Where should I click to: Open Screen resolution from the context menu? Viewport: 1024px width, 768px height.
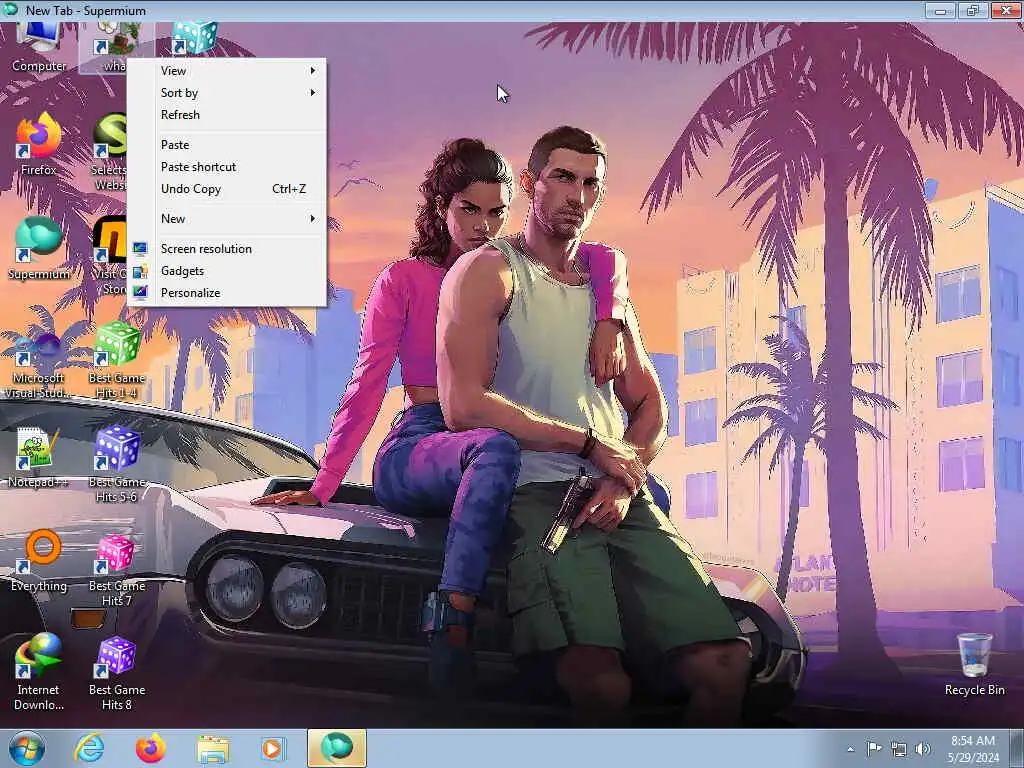(x=227, y=249)
